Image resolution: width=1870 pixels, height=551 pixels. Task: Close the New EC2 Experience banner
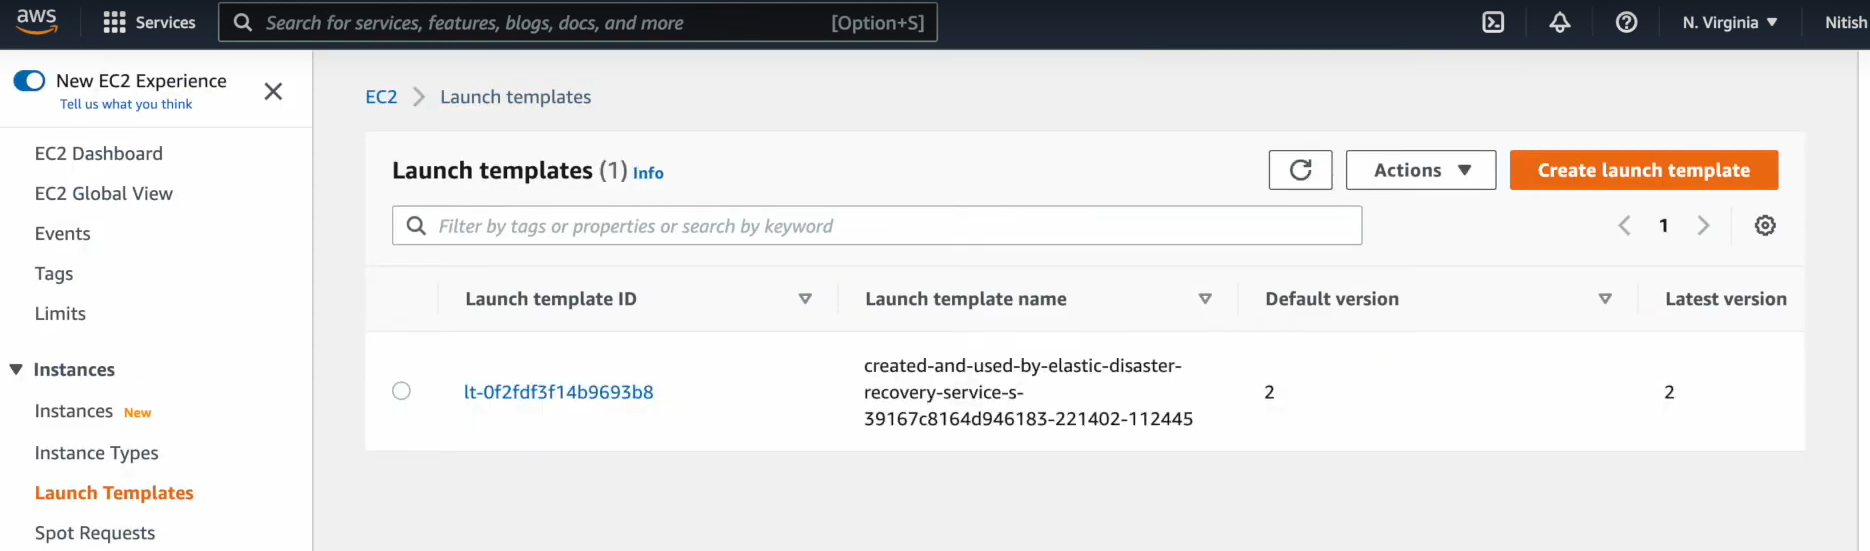273,92
